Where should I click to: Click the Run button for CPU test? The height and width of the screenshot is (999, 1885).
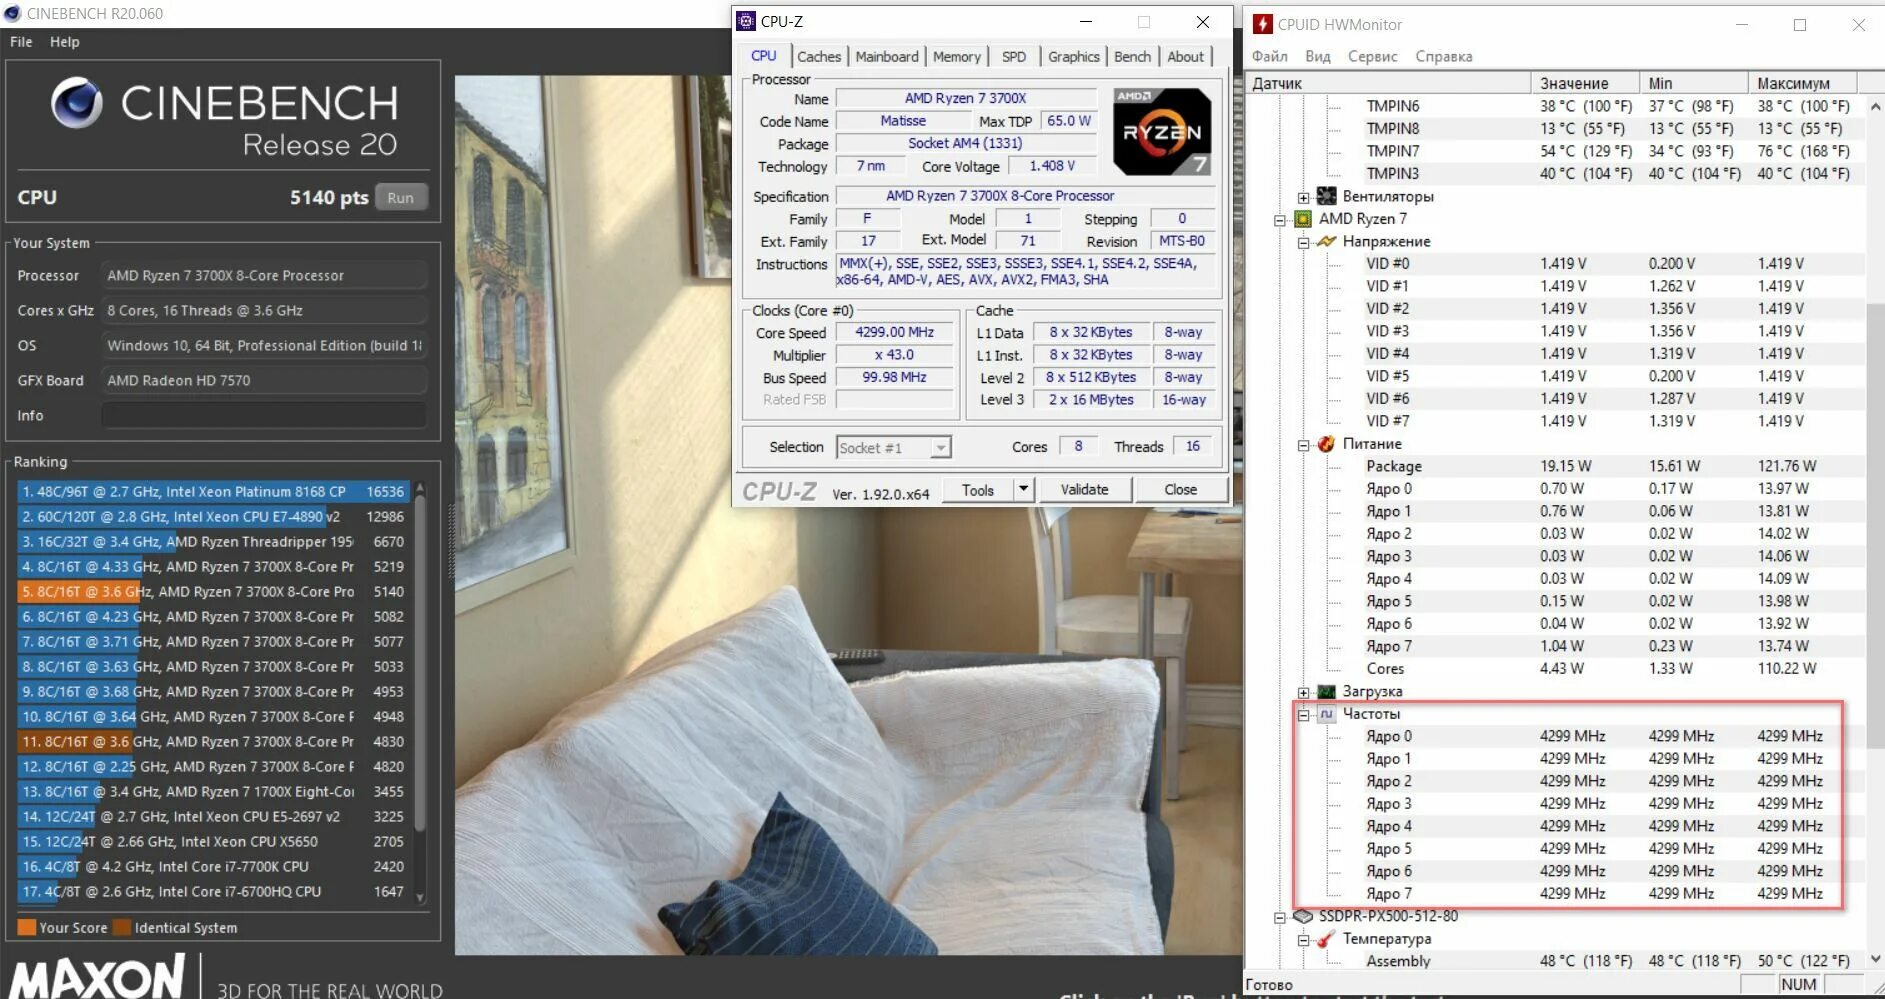click(x=401, y=198)
